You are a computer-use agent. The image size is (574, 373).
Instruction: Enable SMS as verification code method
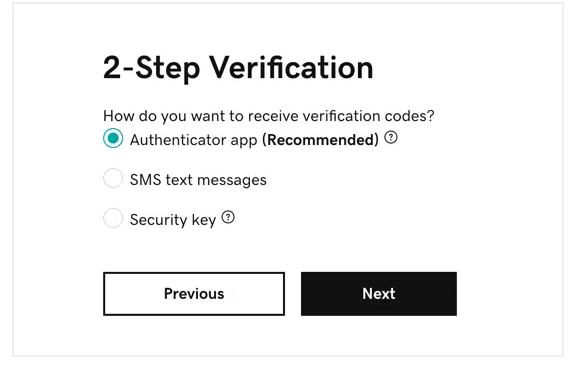click(x=113, y=178)
